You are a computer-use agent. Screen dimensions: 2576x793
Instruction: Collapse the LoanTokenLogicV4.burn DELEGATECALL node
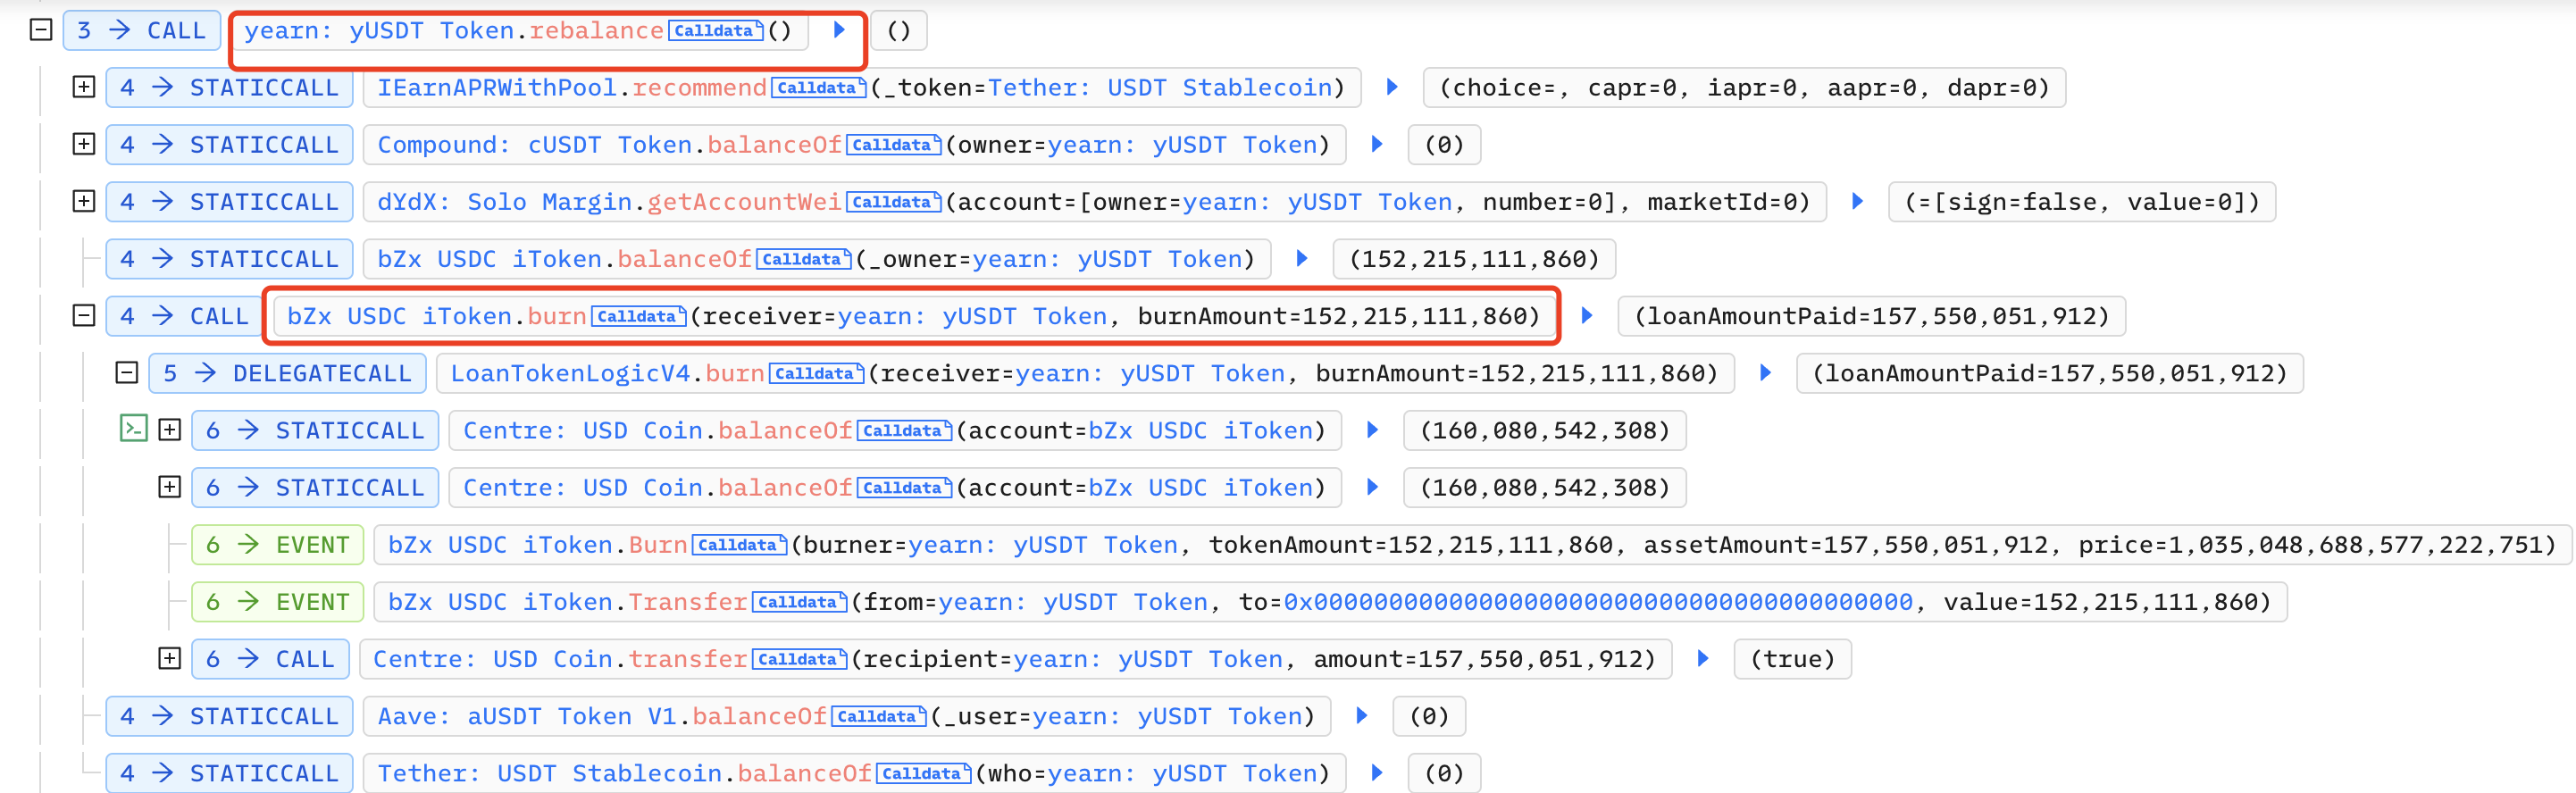[x=126, y=372]
